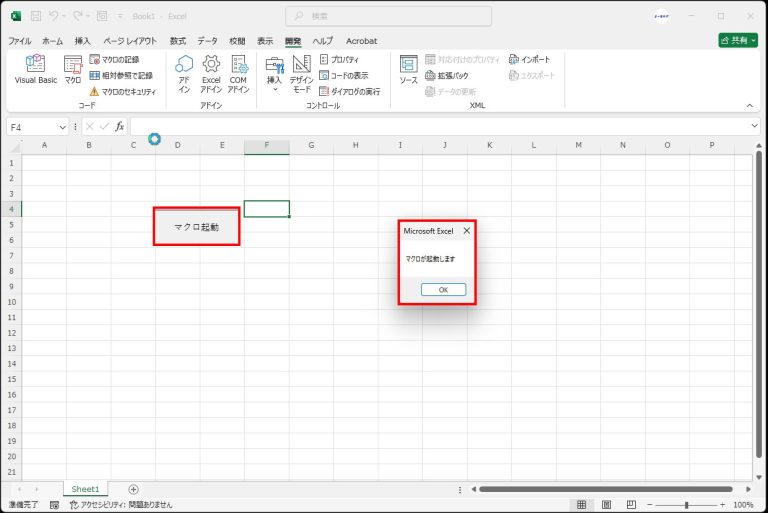Viewport: 768px width, 513px height.
Task: Adjust the zoom slider in status bar
Action: tap(686, 505)
